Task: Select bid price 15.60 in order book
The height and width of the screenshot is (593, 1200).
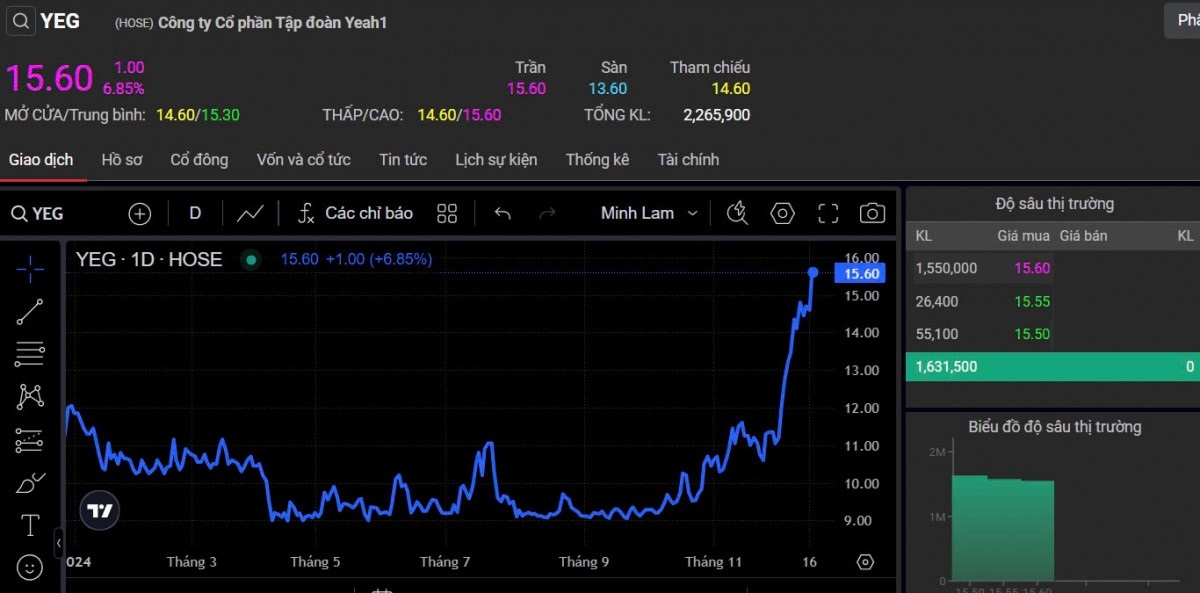Action: point(1032,268)
